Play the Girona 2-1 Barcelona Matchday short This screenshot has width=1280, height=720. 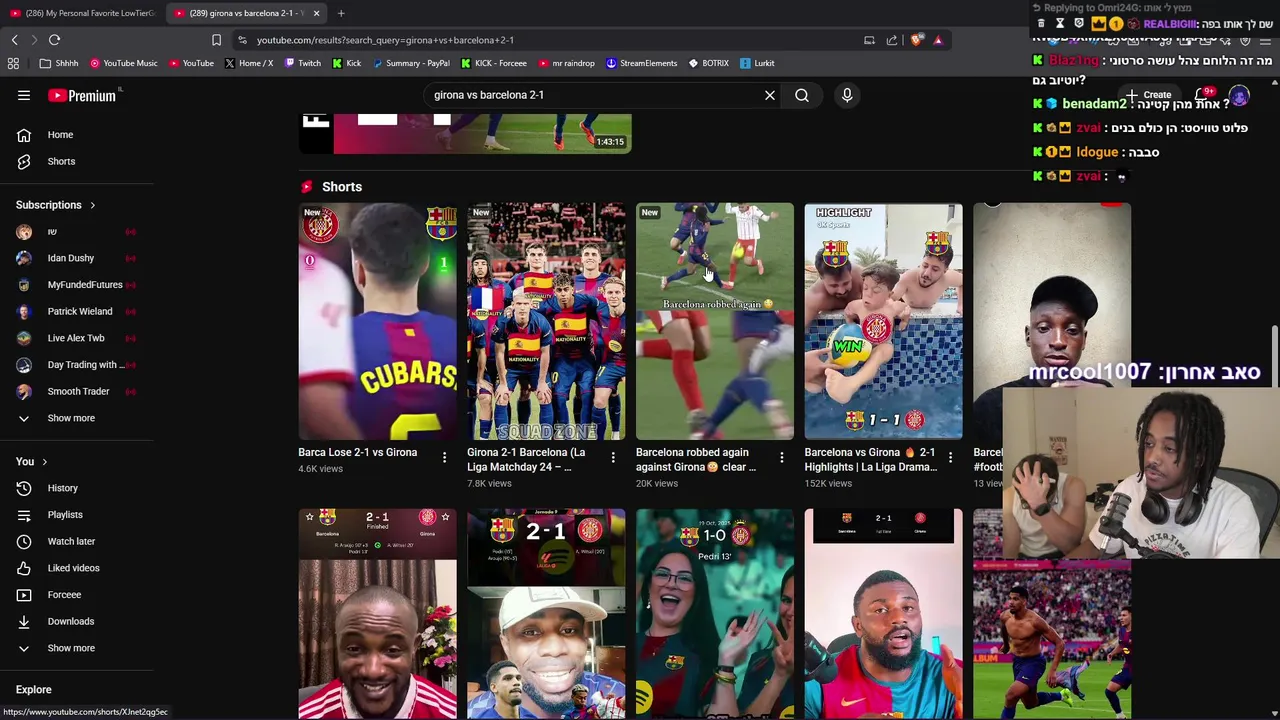546,321
